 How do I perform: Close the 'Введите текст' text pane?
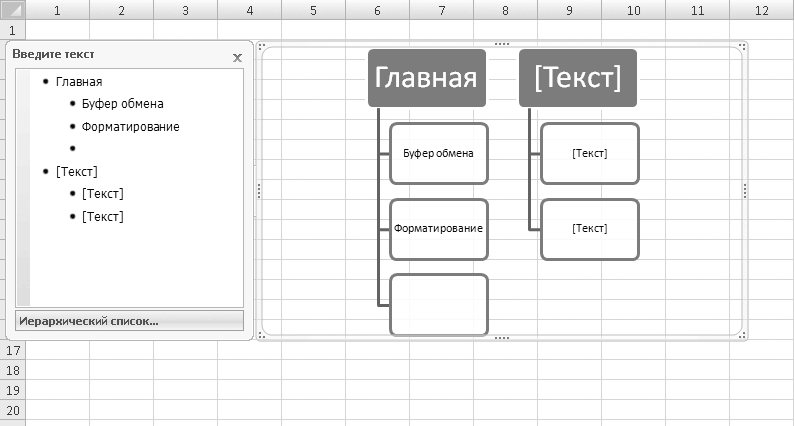click(x=237, y=58)
